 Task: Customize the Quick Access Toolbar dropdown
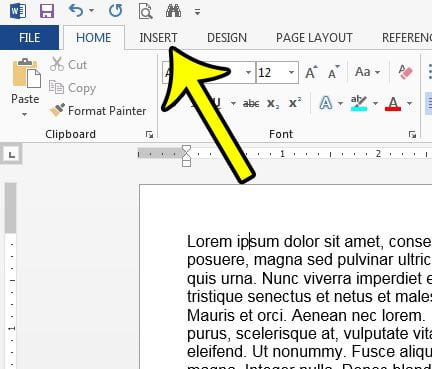197,12
